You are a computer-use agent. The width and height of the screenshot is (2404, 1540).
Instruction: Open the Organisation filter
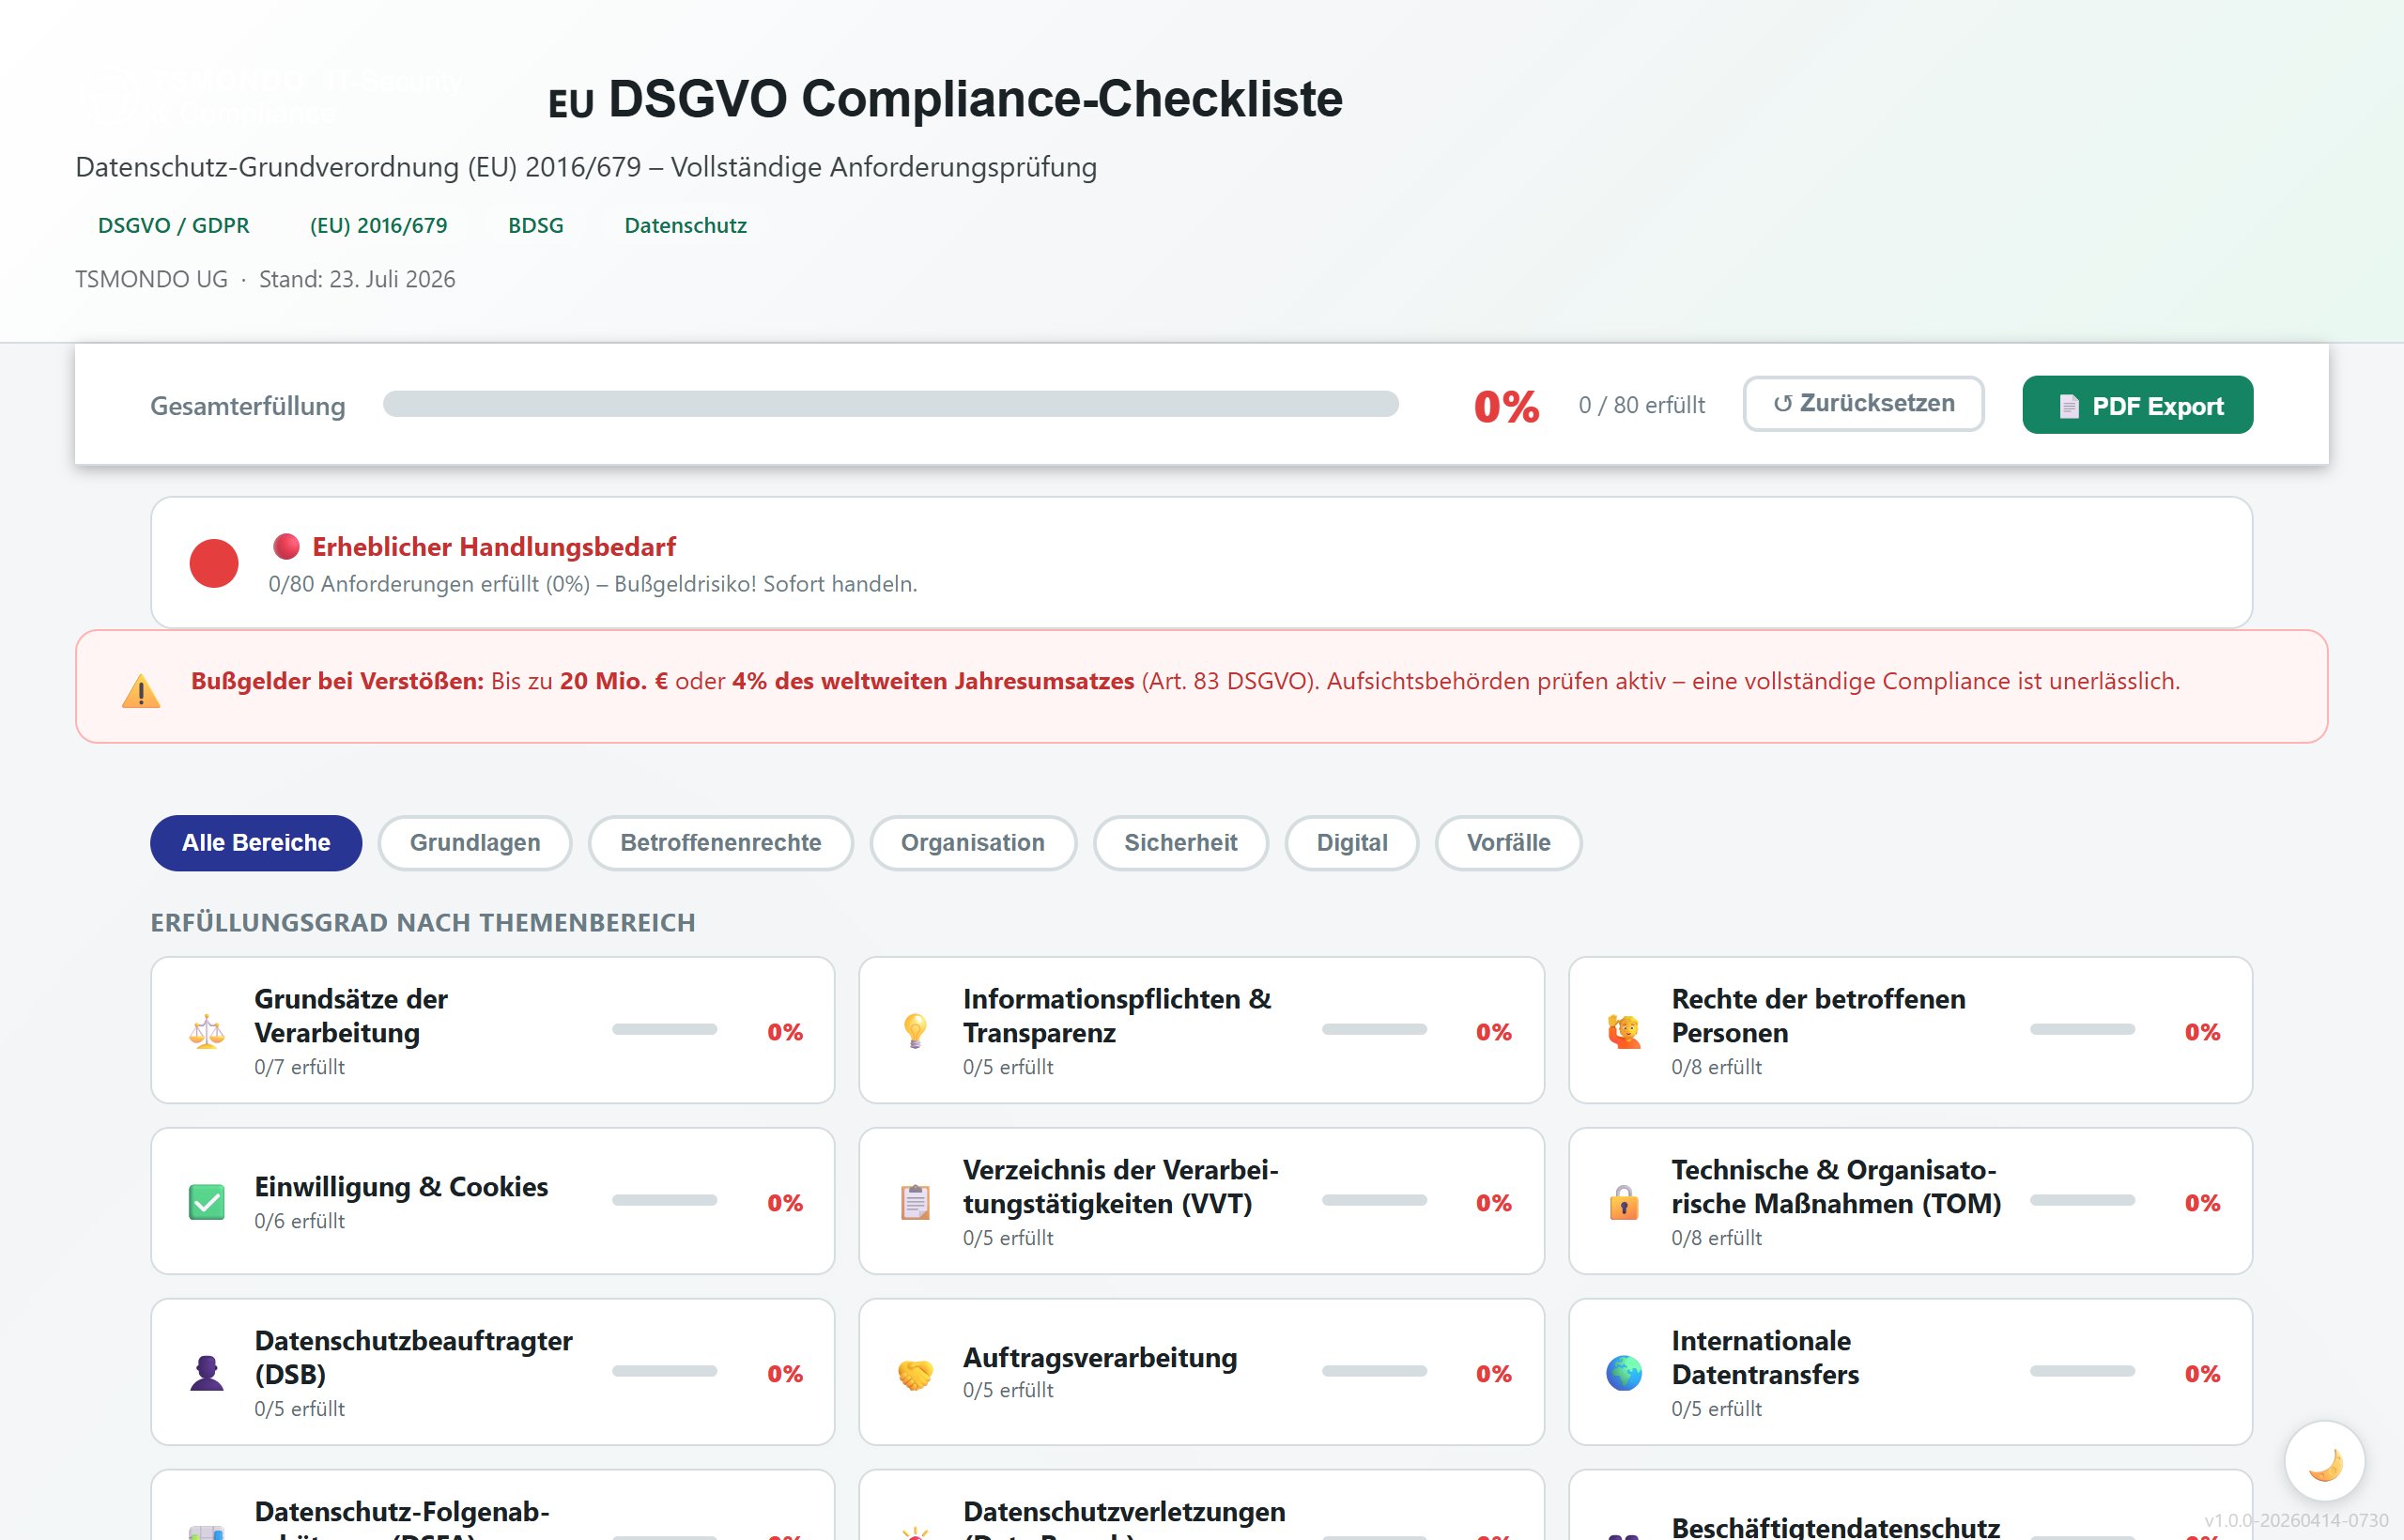973,843
